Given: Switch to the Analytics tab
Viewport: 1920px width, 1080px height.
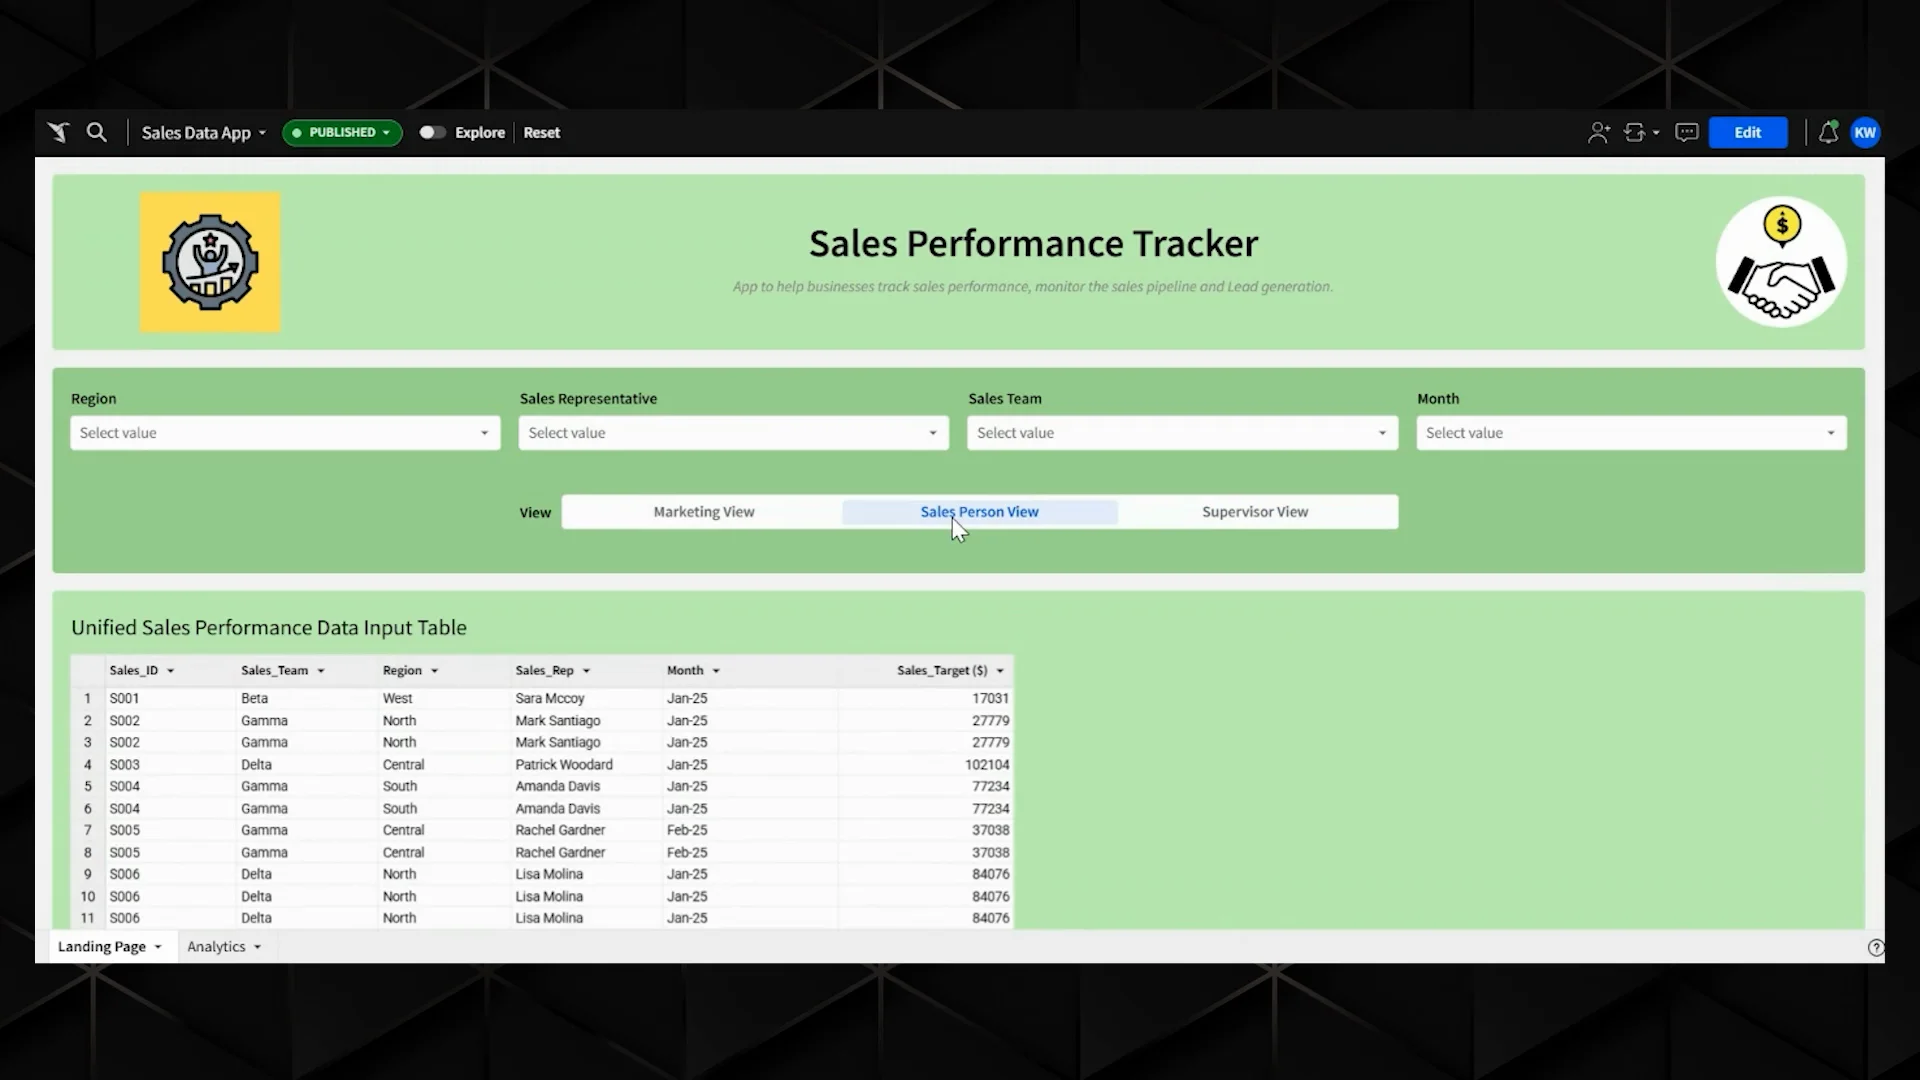Looking at the screenshot, I should pos(216,946).
